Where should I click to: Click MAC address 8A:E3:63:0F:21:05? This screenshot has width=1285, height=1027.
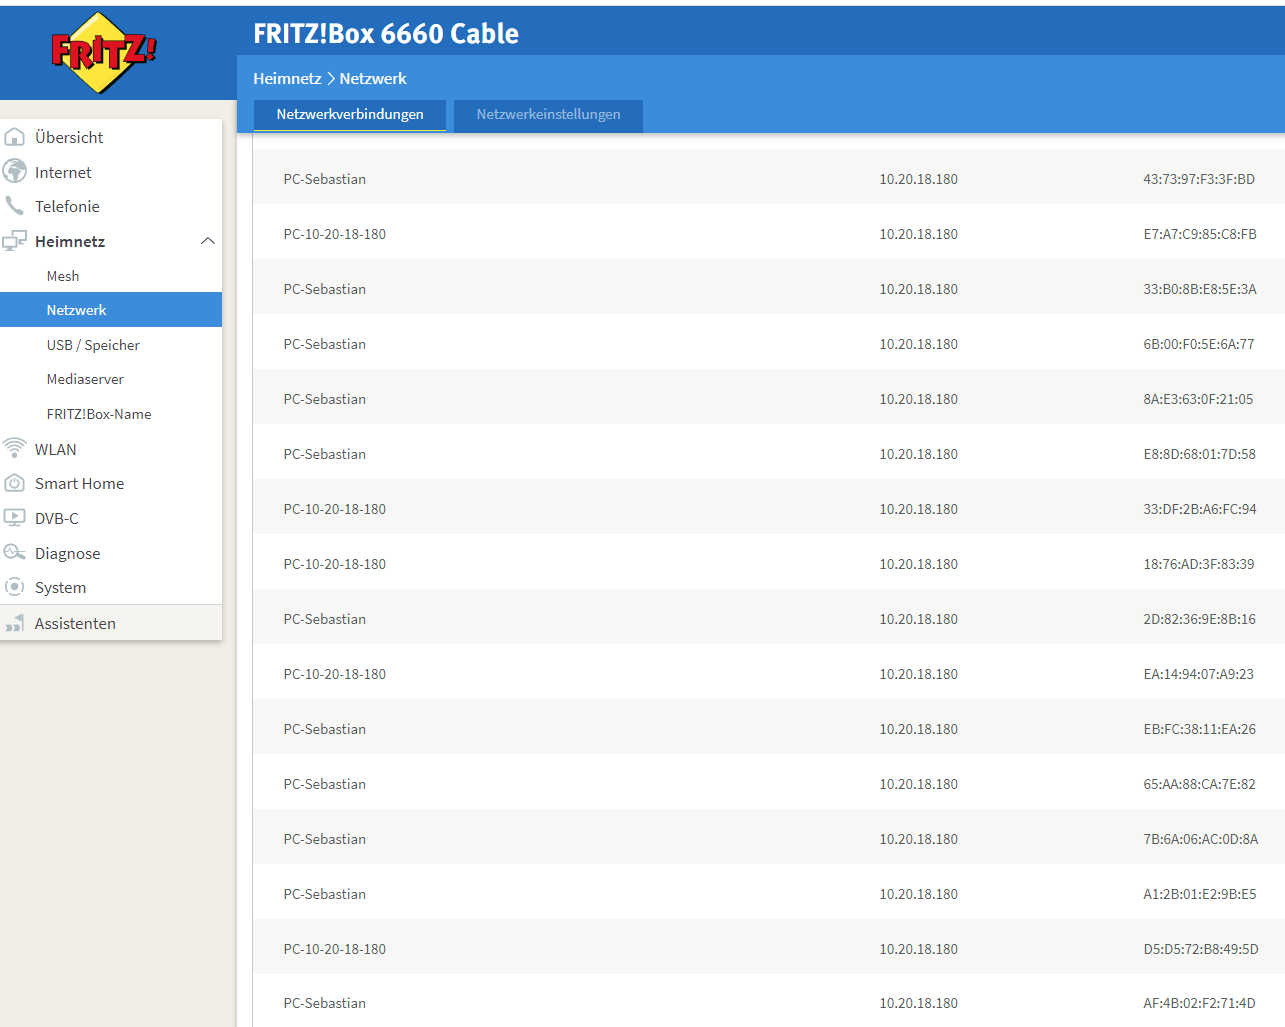(x=1198, y=399)
